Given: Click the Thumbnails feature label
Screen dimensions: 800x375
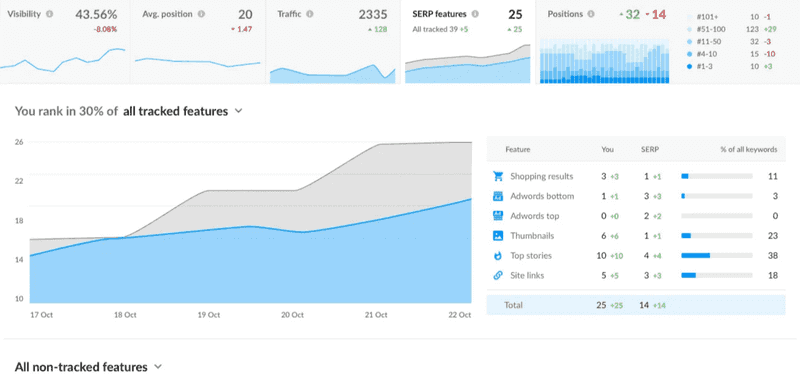Looking at the screenshot, I should (x=532, y=236).
